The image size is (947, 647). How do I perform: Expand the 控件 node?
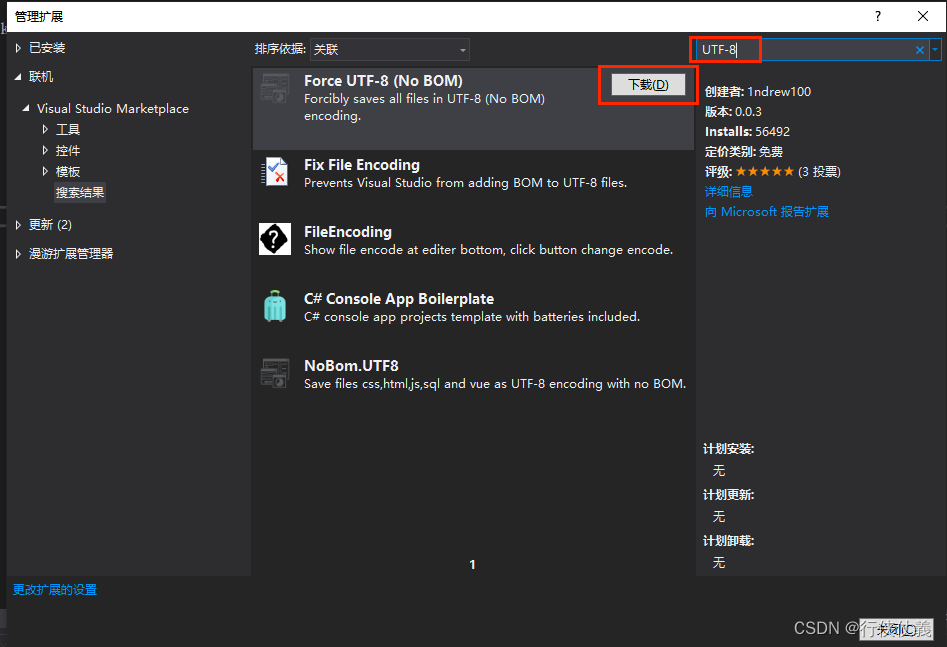pos(45,150)
